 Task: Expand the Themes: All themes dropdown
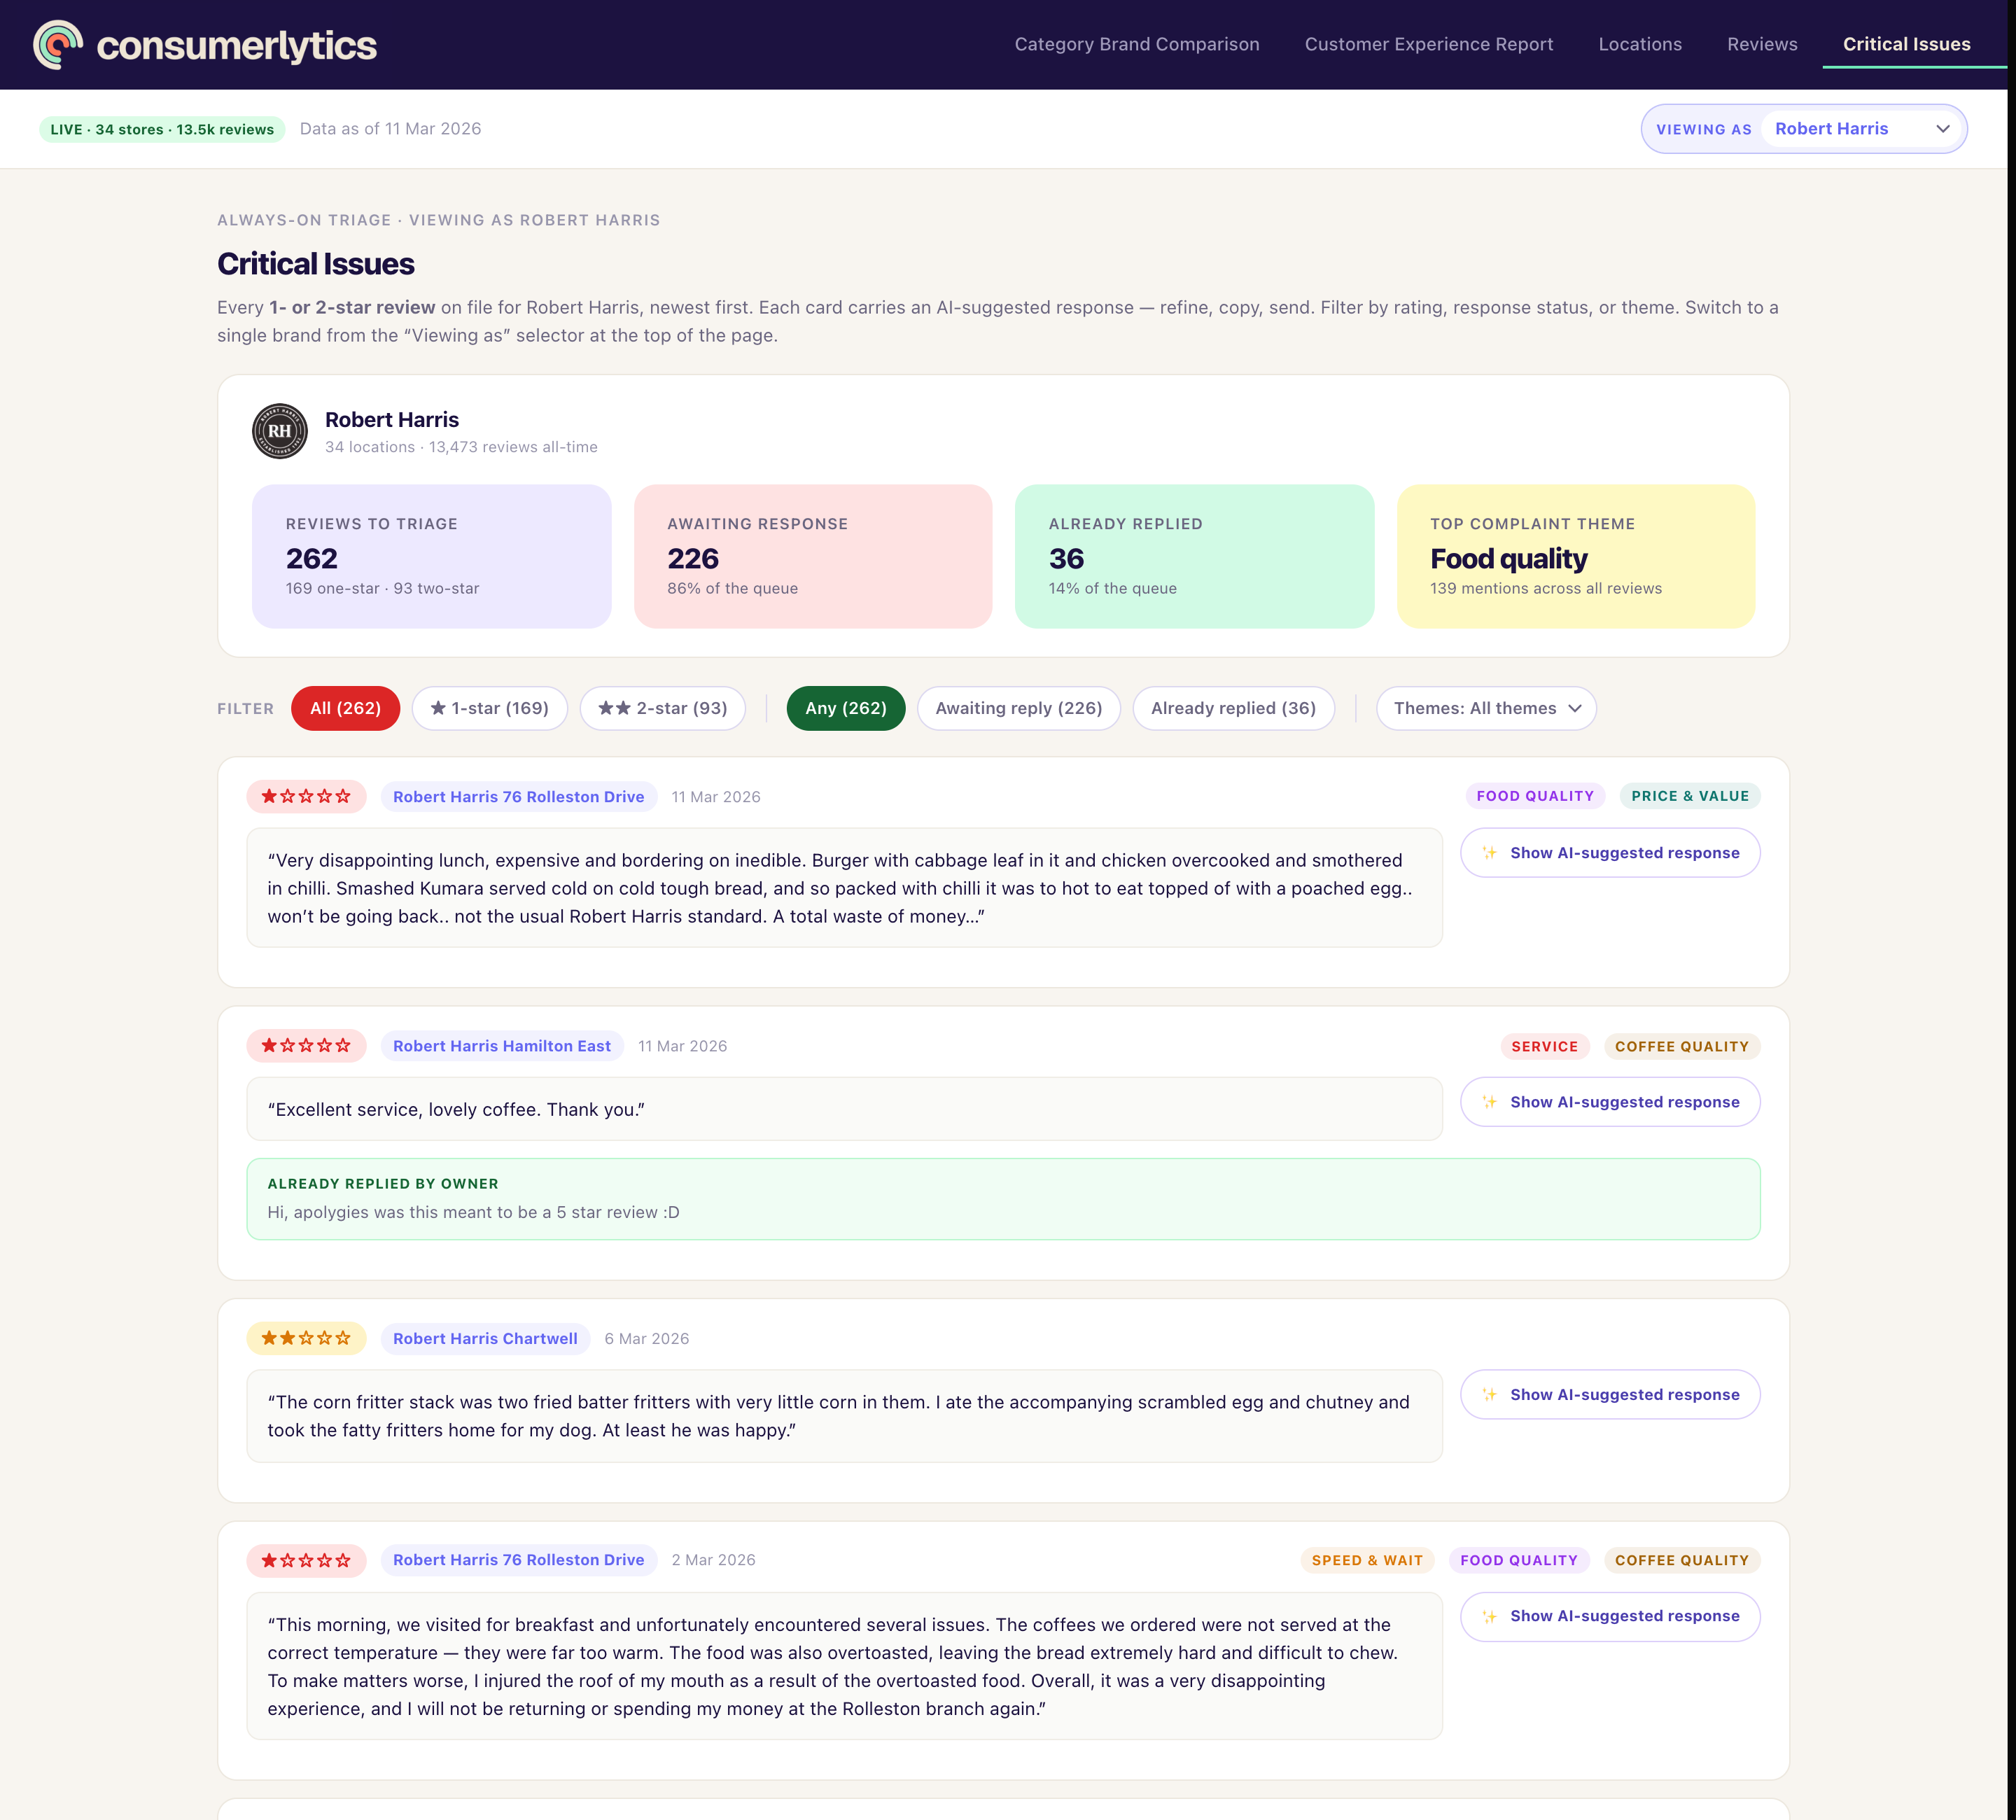pyautogui.click(x=1486, y=708)
